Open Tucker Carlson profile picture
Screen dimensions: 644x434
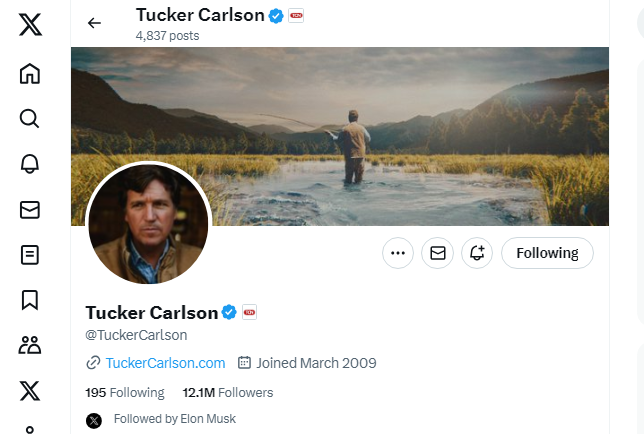[148, 224]
